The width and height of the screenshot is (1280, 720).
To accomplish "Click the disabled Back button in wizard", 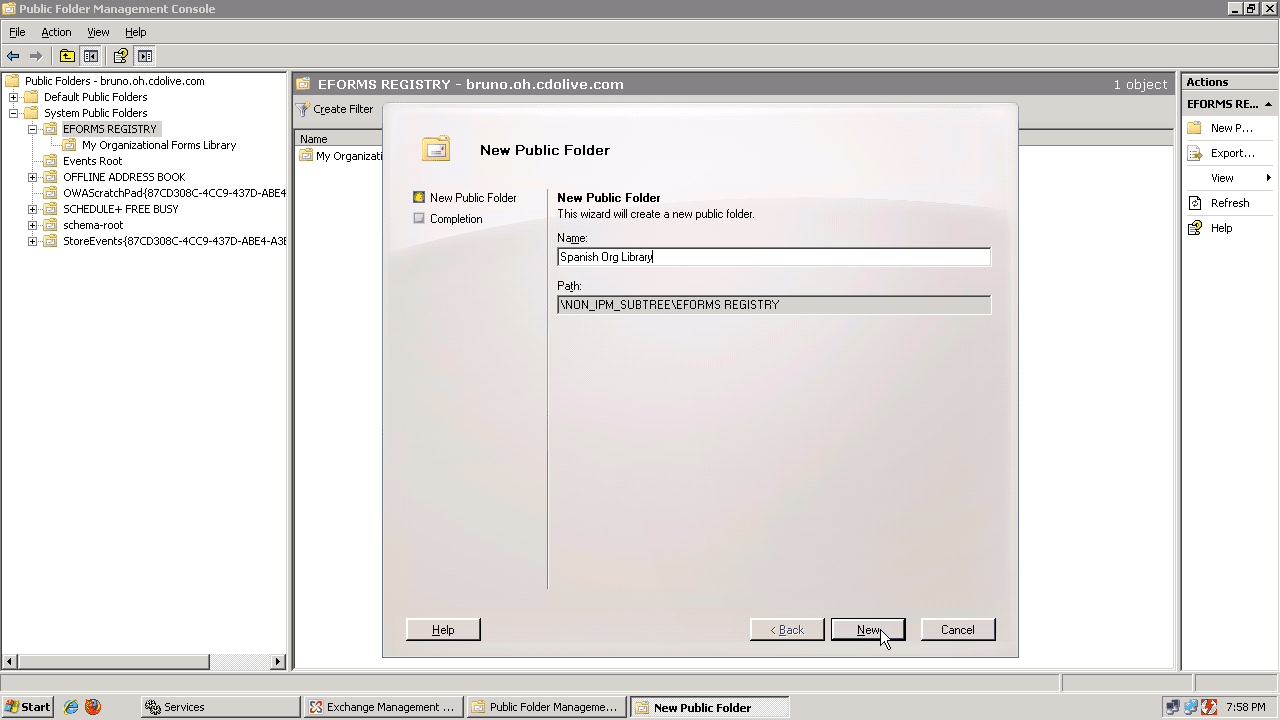I will pos(787,630).
